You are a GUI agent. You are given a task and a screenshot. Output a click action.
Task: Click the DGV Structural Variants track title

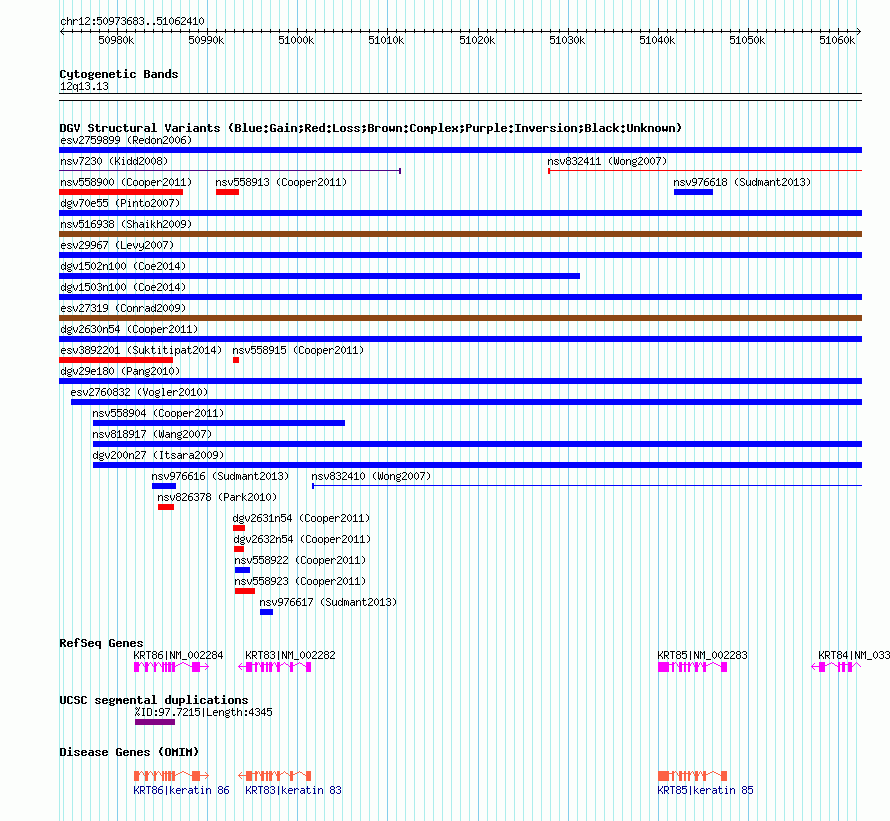pos(370,128)
